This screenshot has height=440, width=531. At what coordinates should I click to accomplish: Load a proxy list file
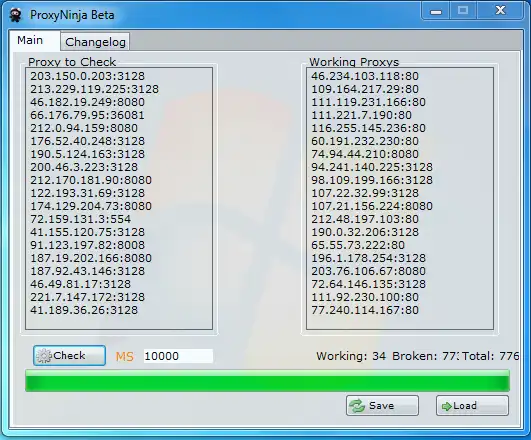pos(472,405)
